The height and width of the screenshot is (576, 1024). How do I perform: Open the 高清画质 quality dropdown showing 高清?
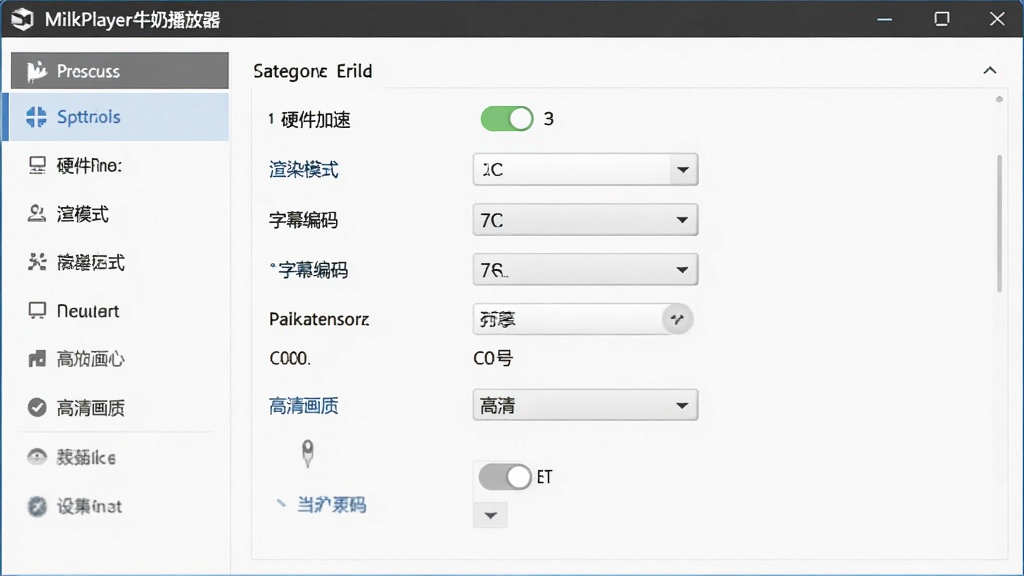(585, 406)
